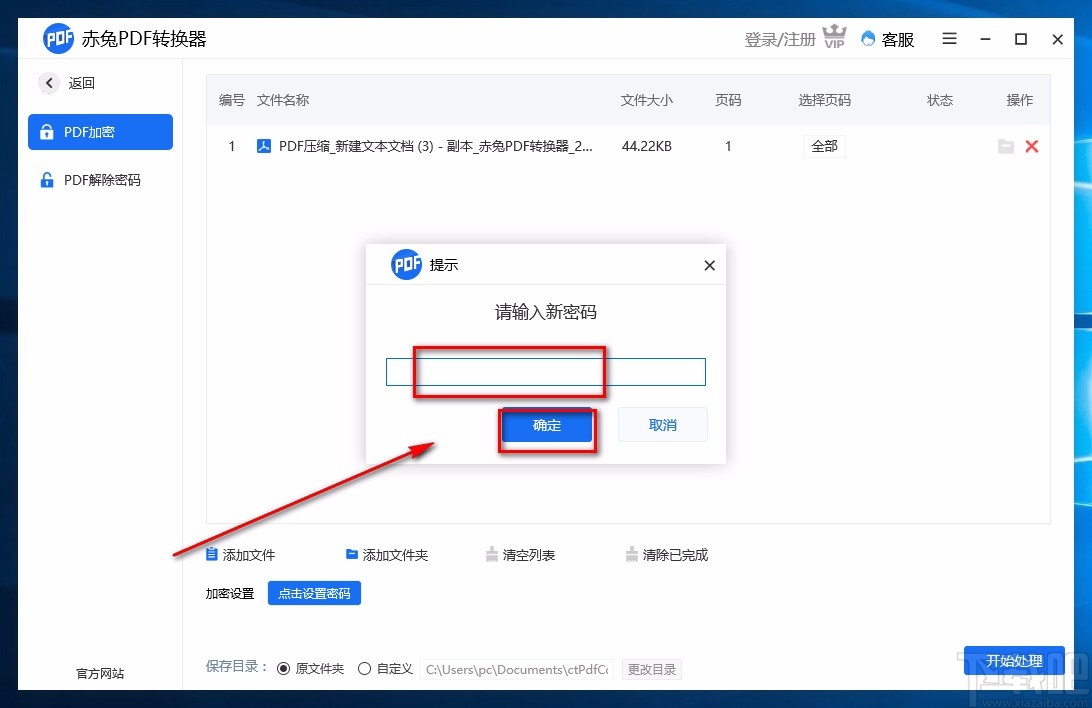Open the PDF加密 sidebar tool
Viewport: 1092px width, 708px height.
click(100, 131)
